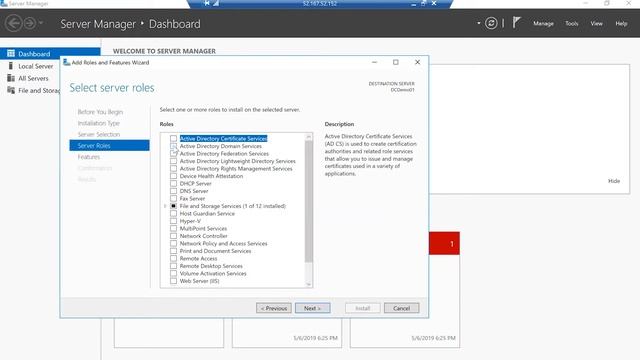Click the Dashboard grid icon
The width and height of the screenshot is (640, 360).
click(x=11, y=53)
